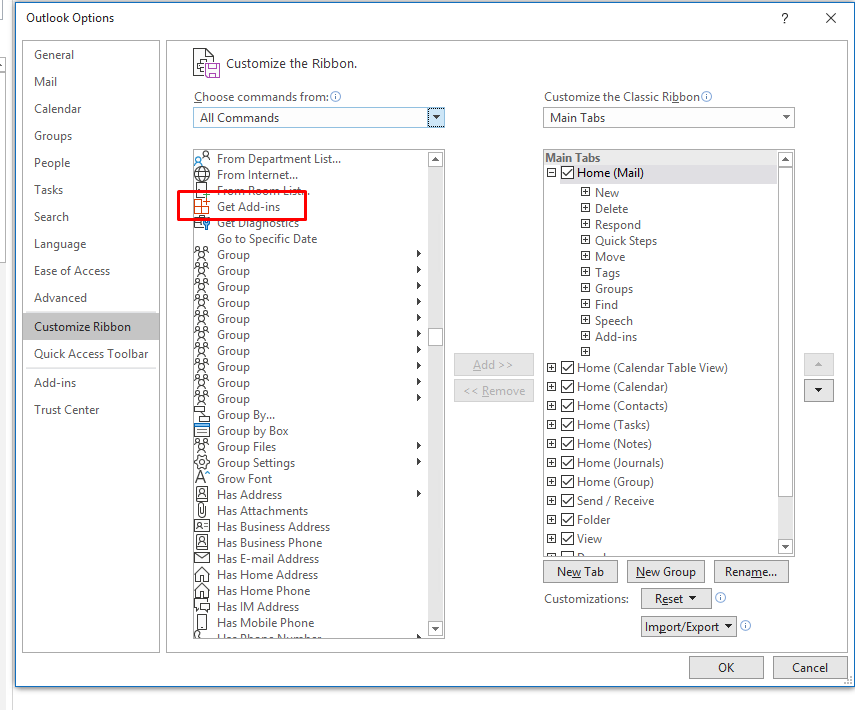
Task: Collapse the Home (Mail) tree node
Action: (551, 173)
